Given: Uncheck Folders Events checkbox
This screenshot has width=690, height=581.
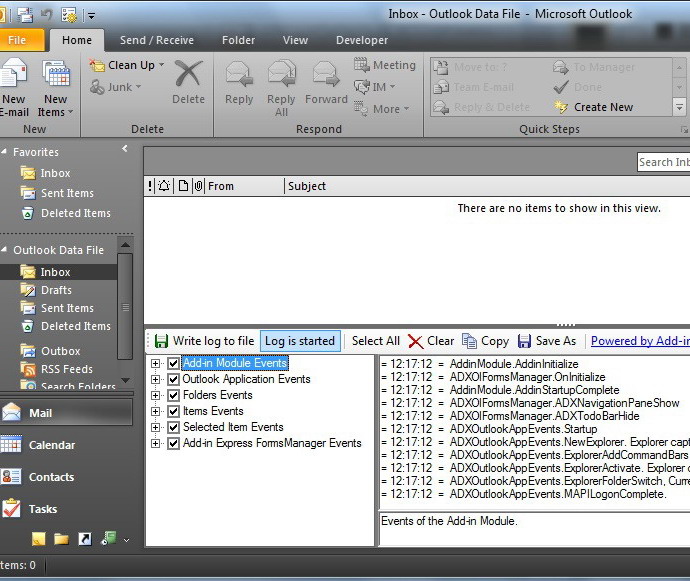Looking at the screenshot, I should coord(173,395).
